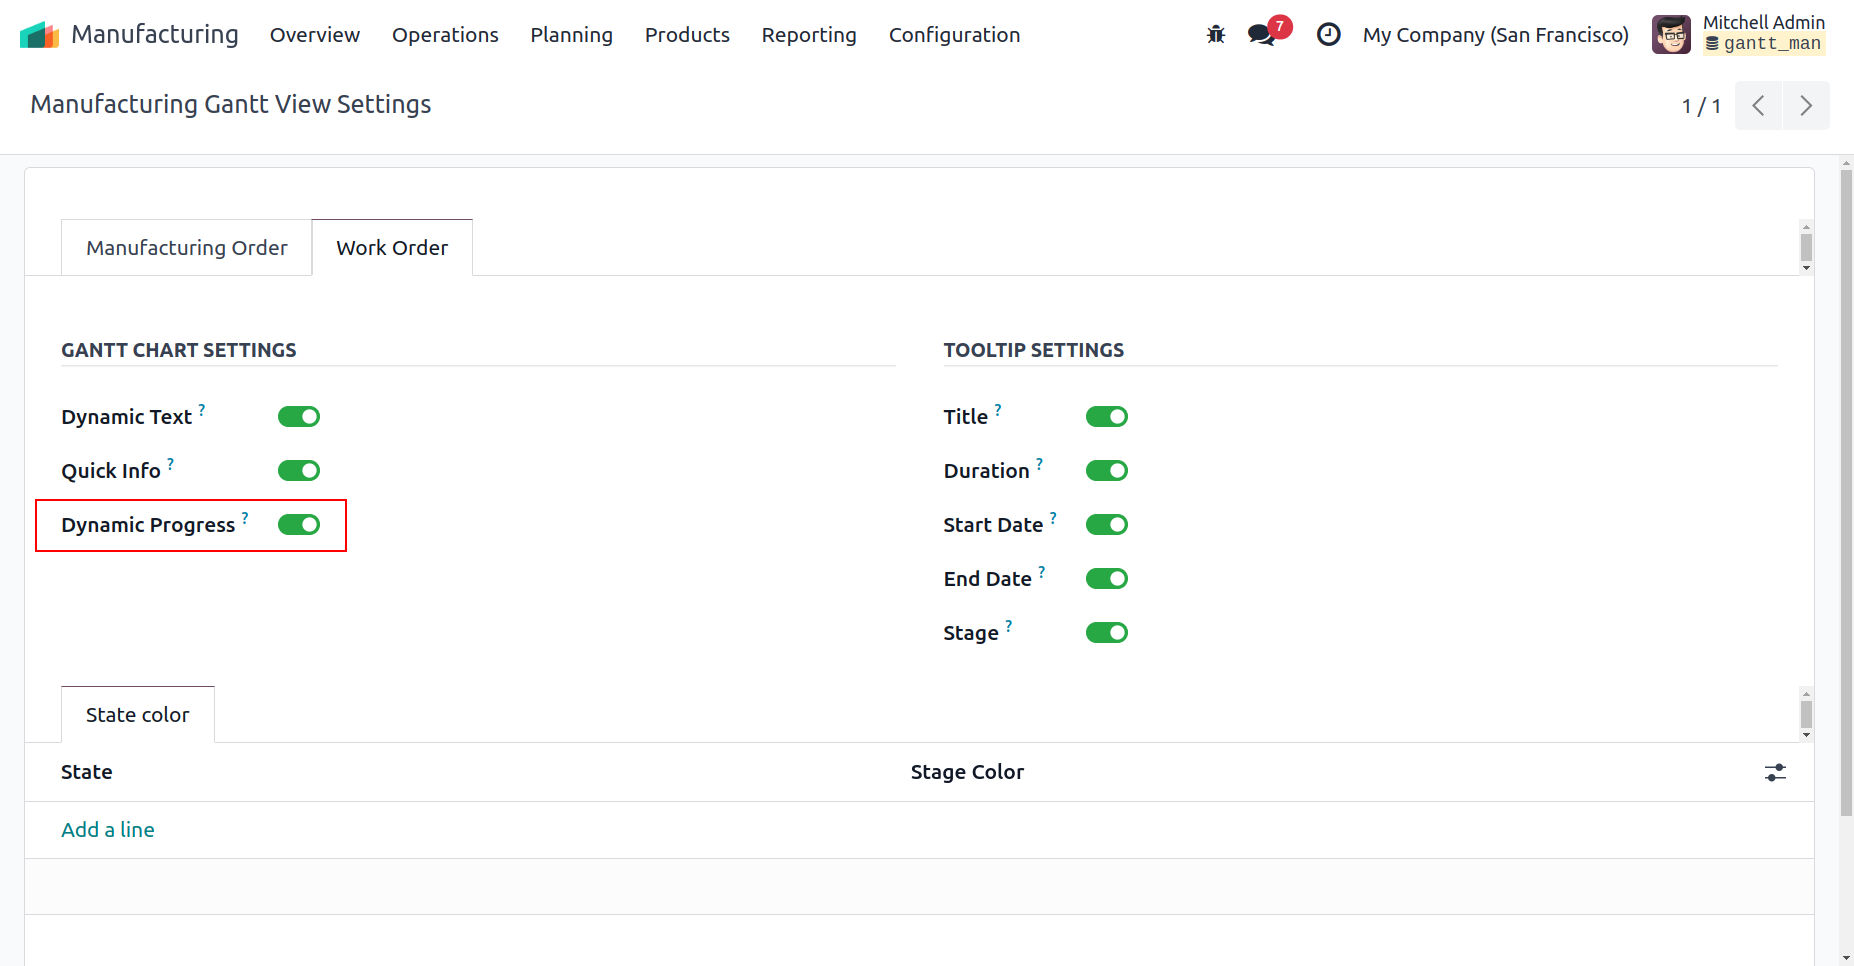Turn off the Tooltip Title toggle
Screen dimensions: 1854x966
1106,417
